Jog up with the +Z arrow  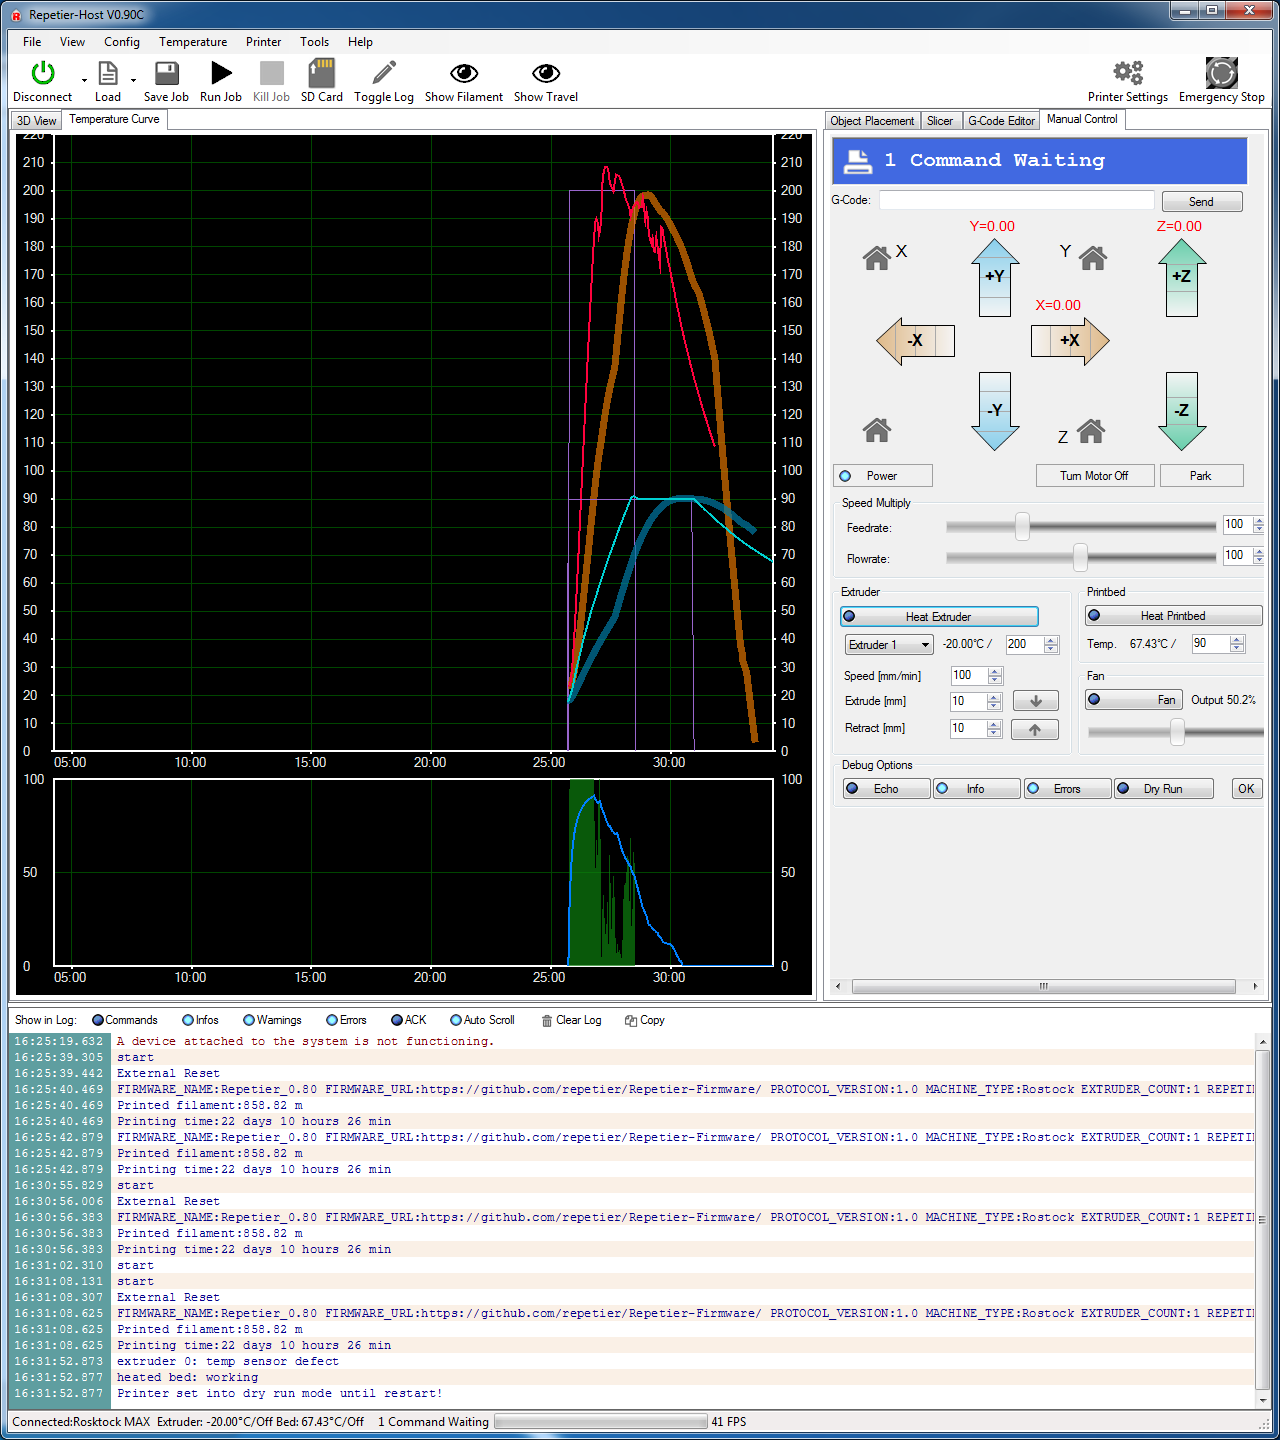[1182, 277]
